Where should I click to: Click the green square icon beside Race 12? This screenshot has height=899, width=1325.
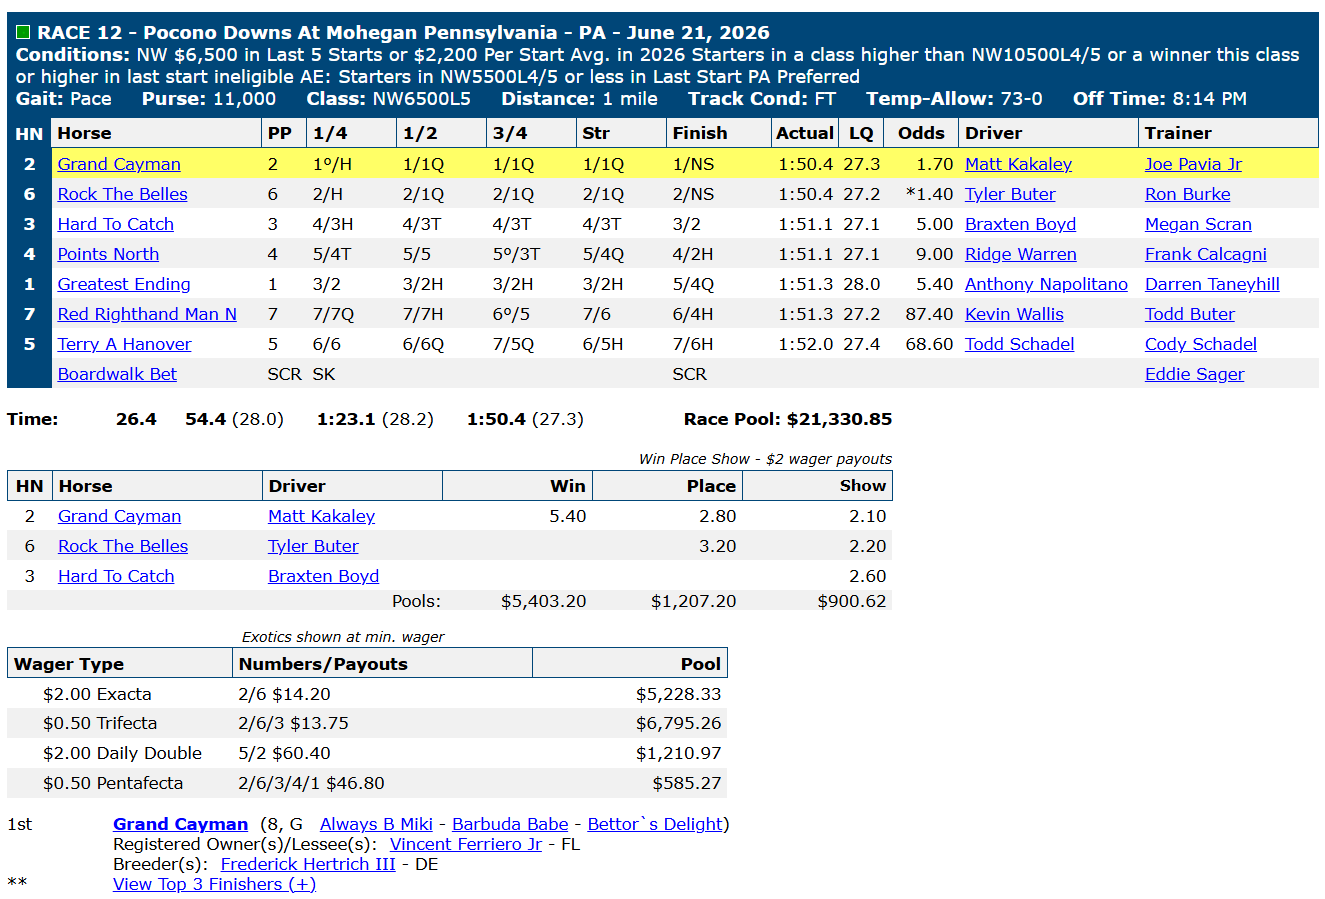[x=24, y=33]
